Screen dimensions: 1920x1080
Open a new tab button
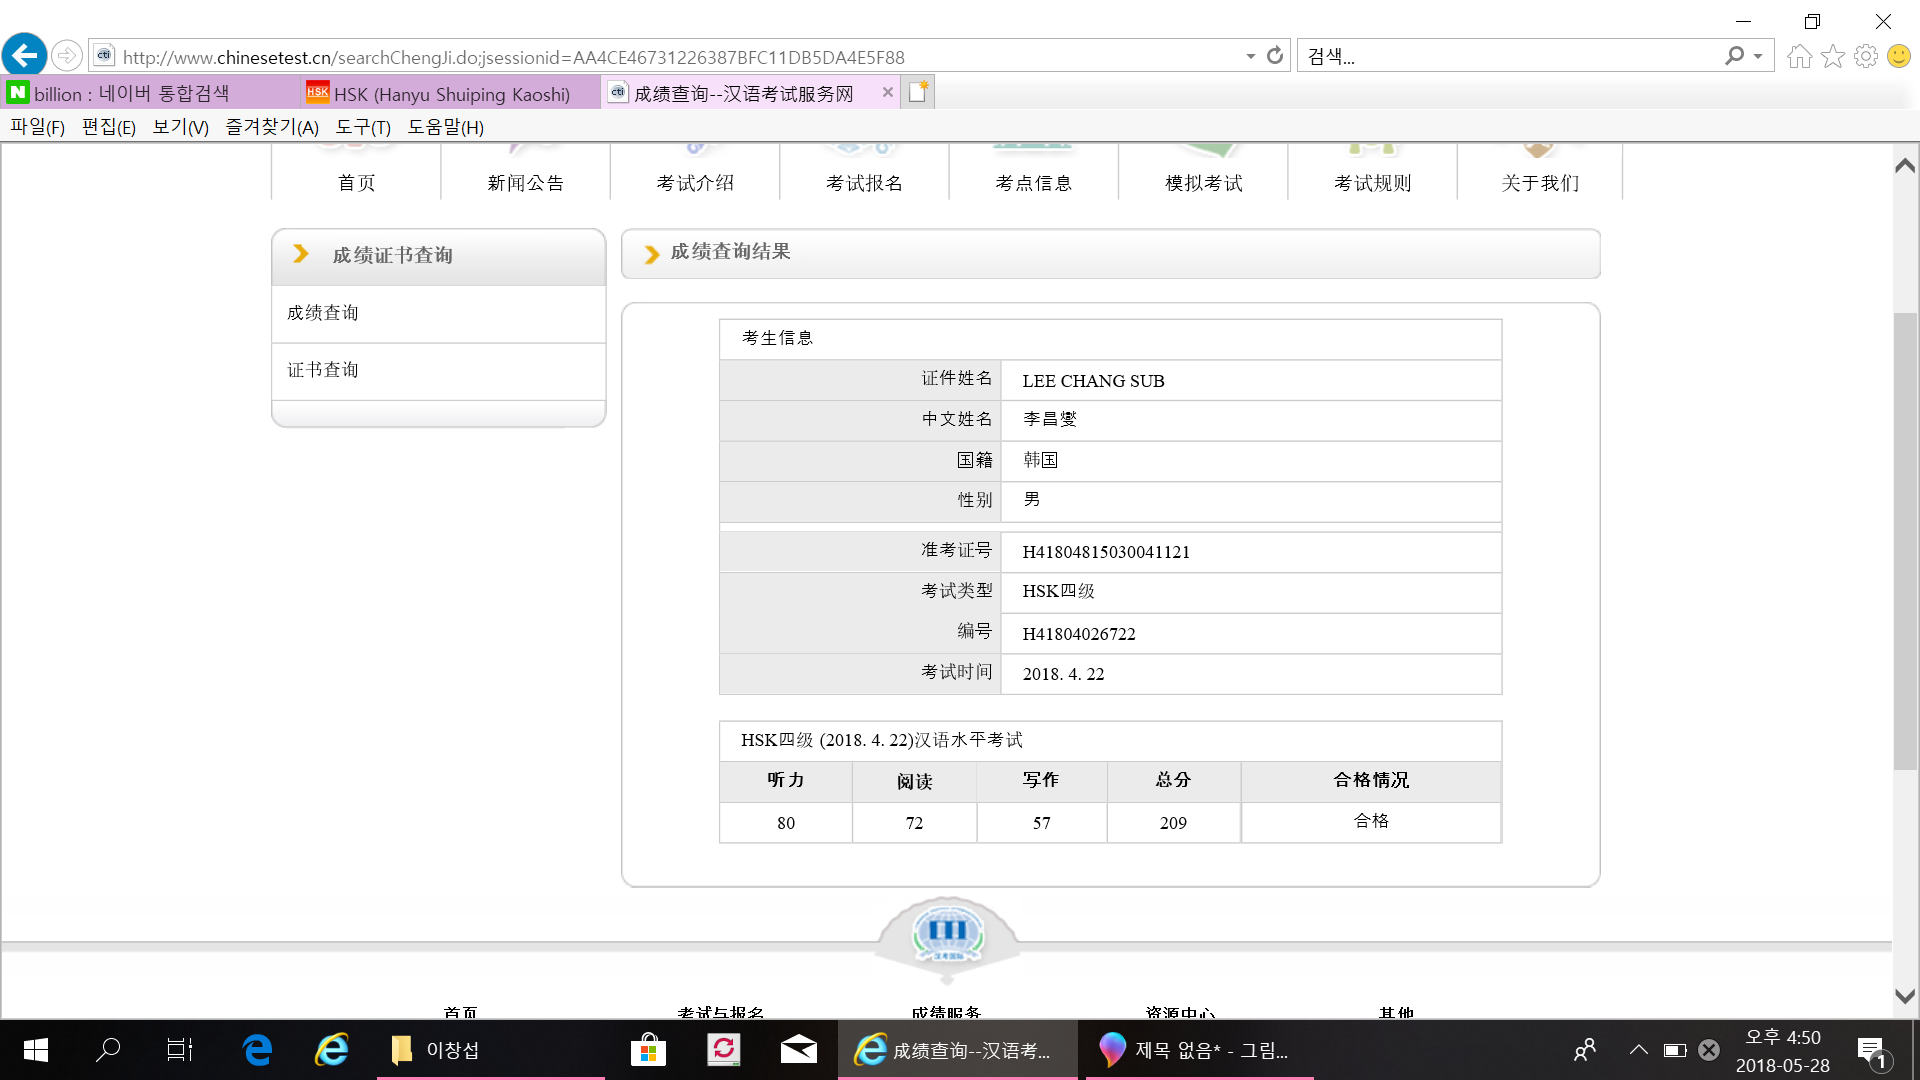(x=918, y=92)
